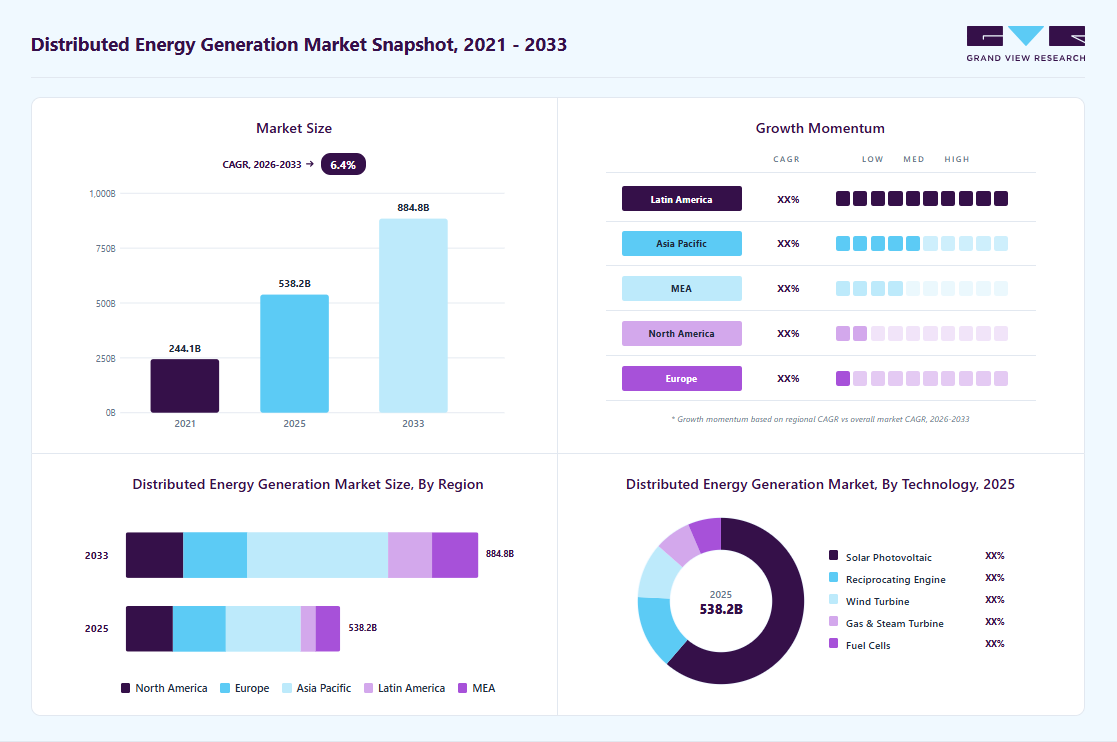Click the Europe legend swatch in region chart
Image resolution: width=1117 pixels, height=742 pixels.
tap(225, 688)
